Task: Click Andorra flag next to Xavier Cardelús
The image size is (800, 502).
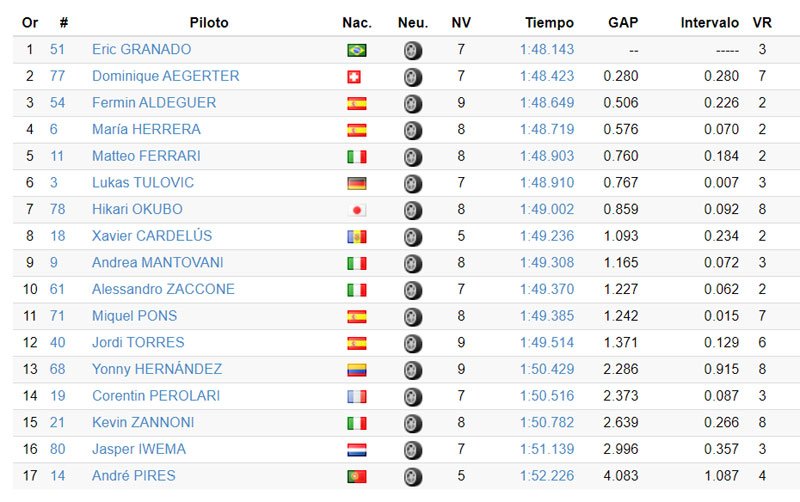Action: (x=356, y=236)
